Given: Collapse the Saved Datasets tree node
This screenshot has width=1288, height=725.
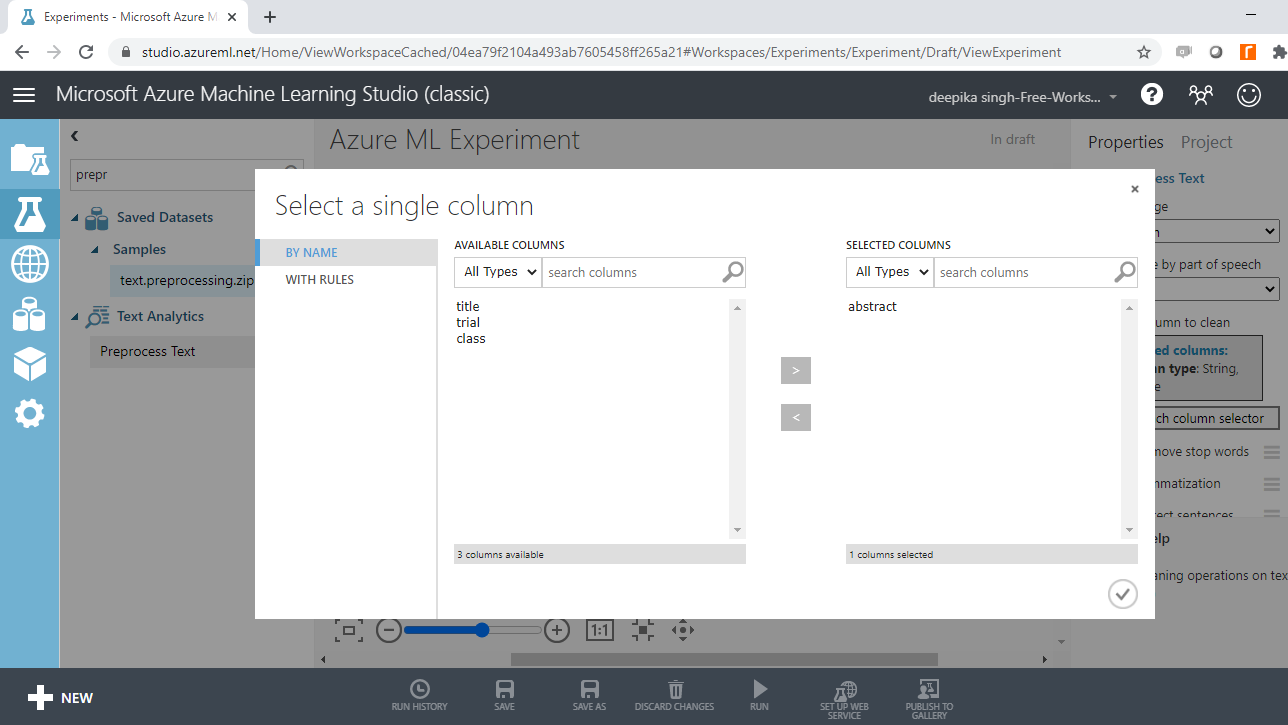Looking at the screenshot, I should coord(75,217).
